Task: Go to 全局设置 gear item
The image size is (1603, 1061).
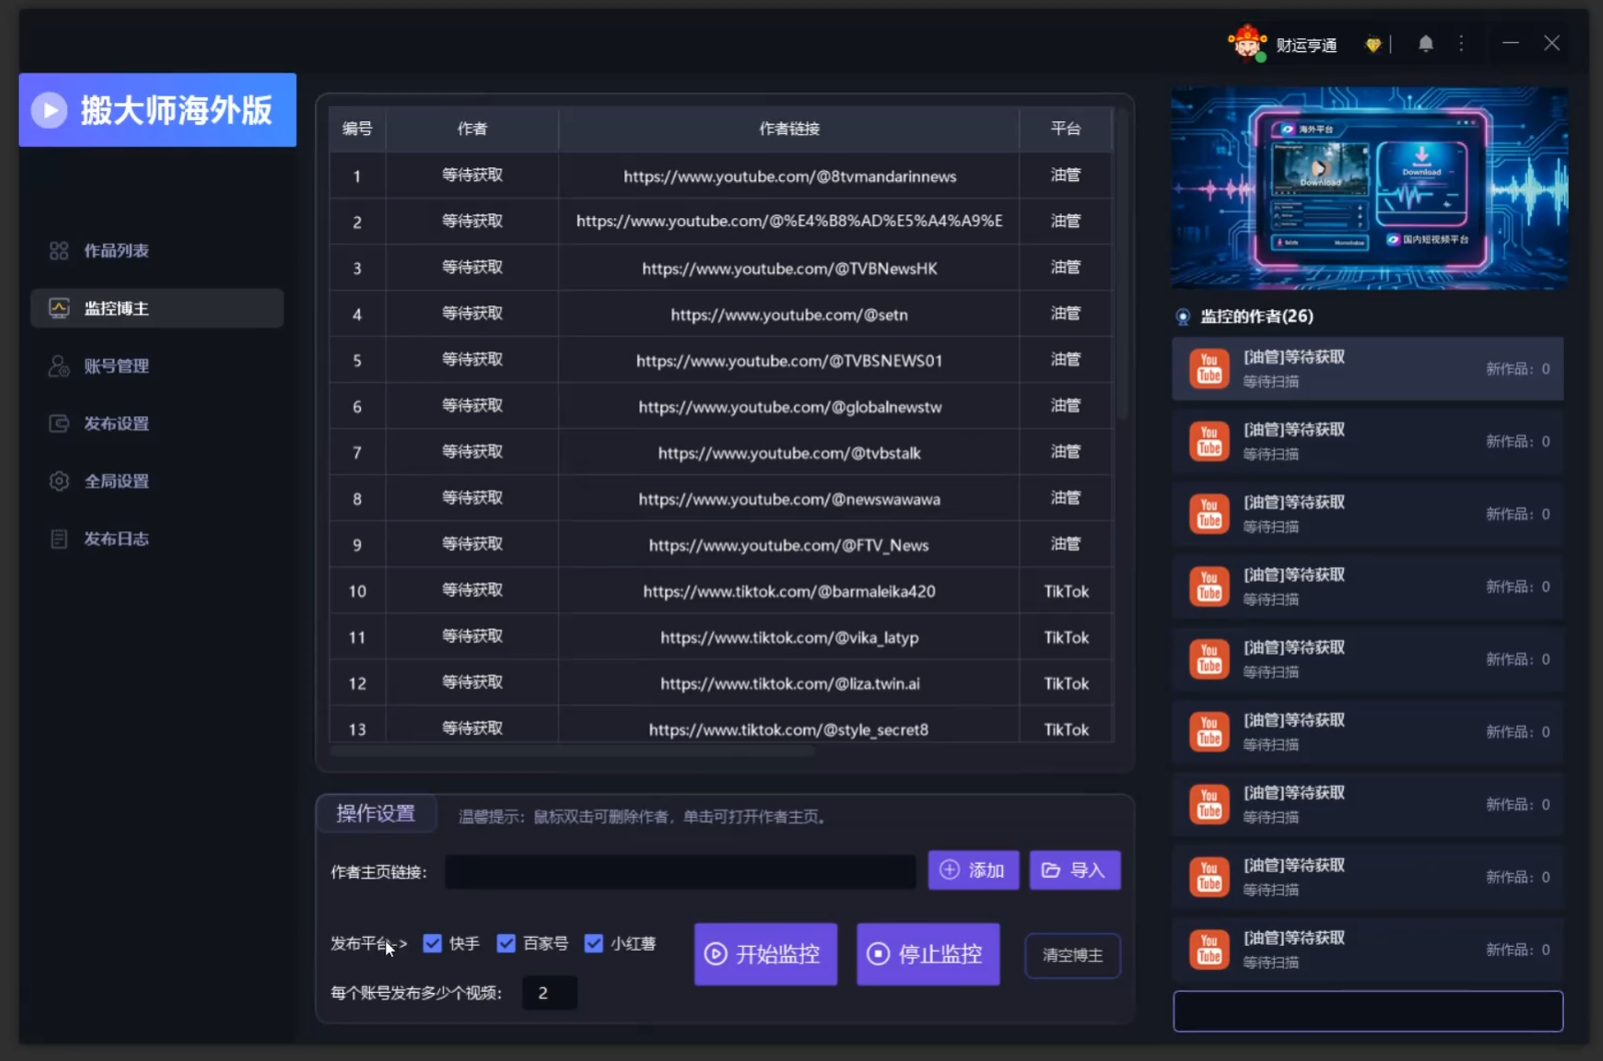Action: pos(116,481)
